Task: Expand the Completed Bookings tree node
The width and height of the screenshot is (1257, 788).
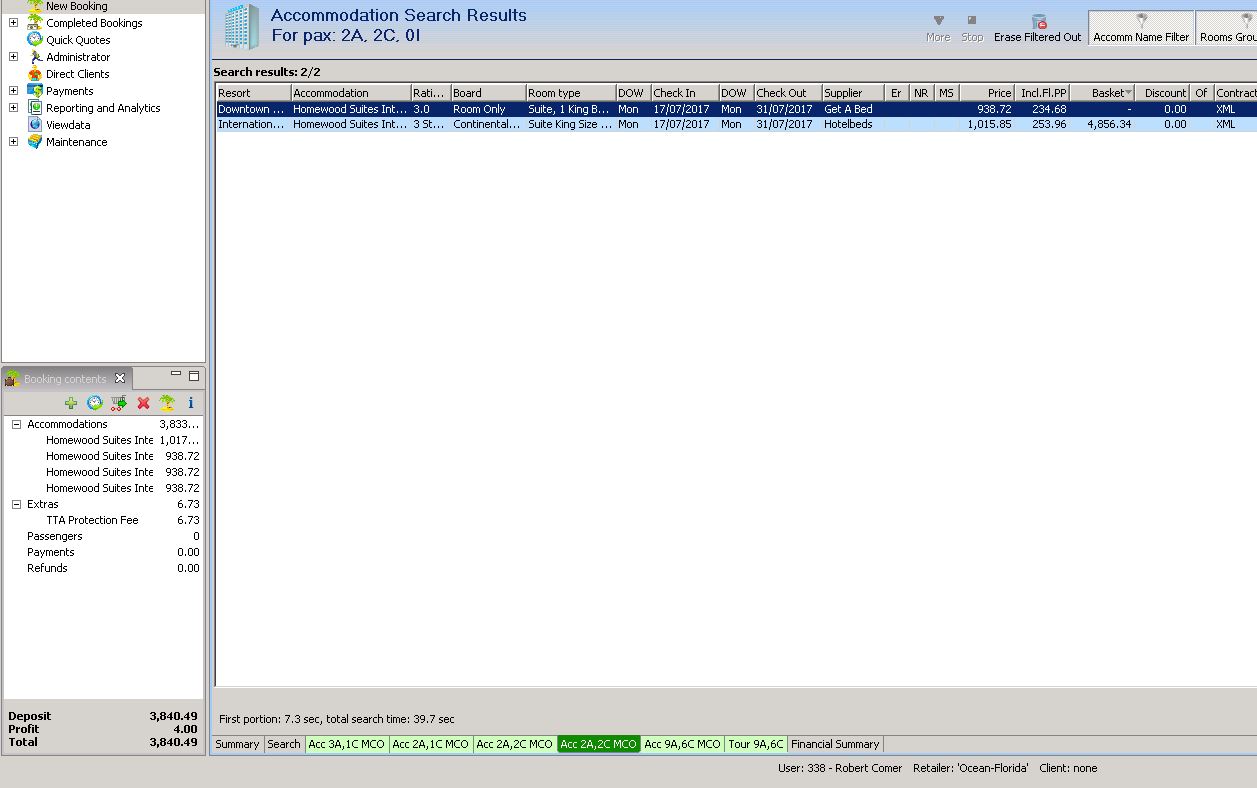Action: click(13, 22)
